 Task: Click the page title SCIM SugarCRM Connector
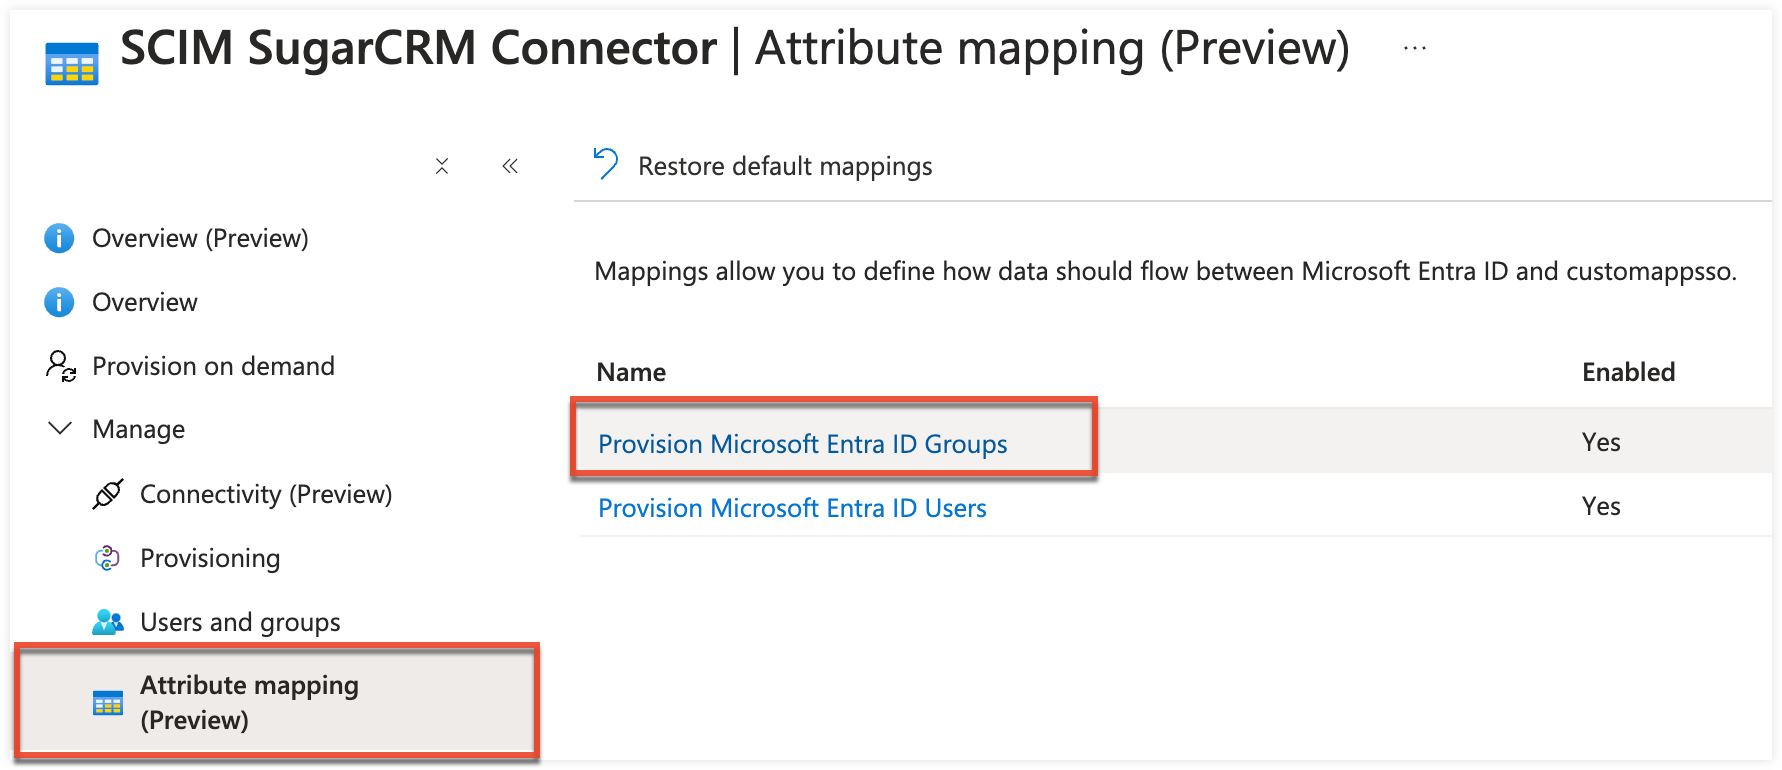click(x=418, y=48)
